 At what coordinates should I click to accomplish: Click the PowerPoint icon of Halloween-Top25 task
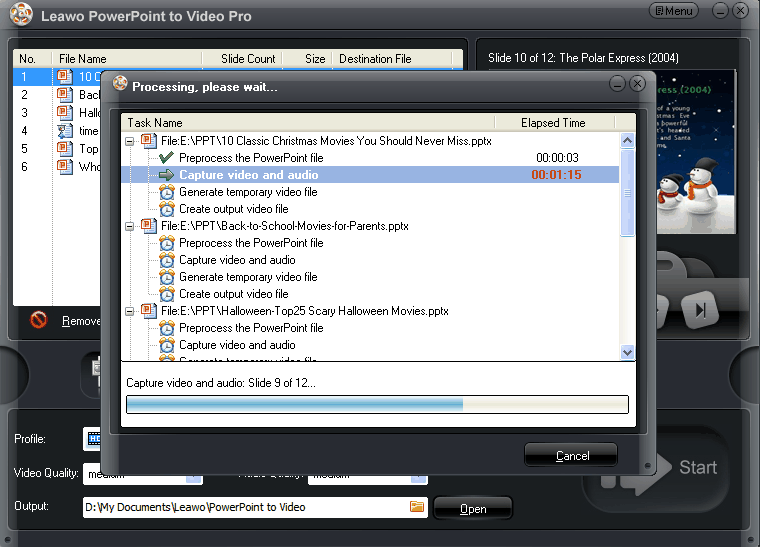coord(148,311)
